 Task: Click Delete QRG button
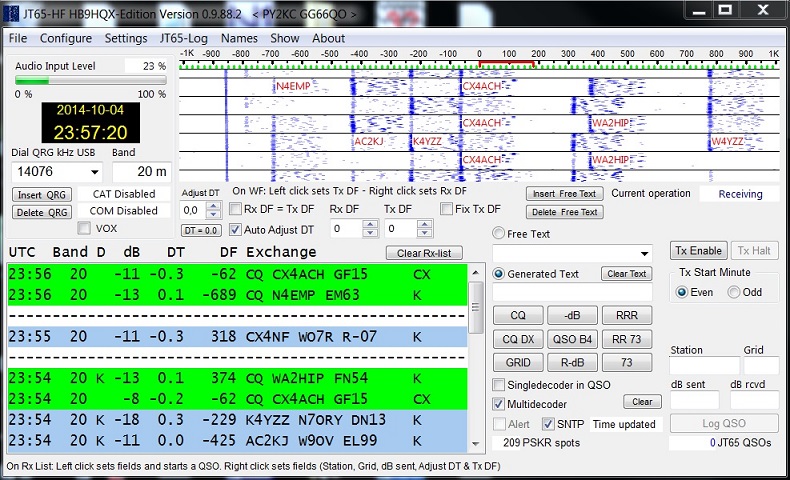(42, 213)
